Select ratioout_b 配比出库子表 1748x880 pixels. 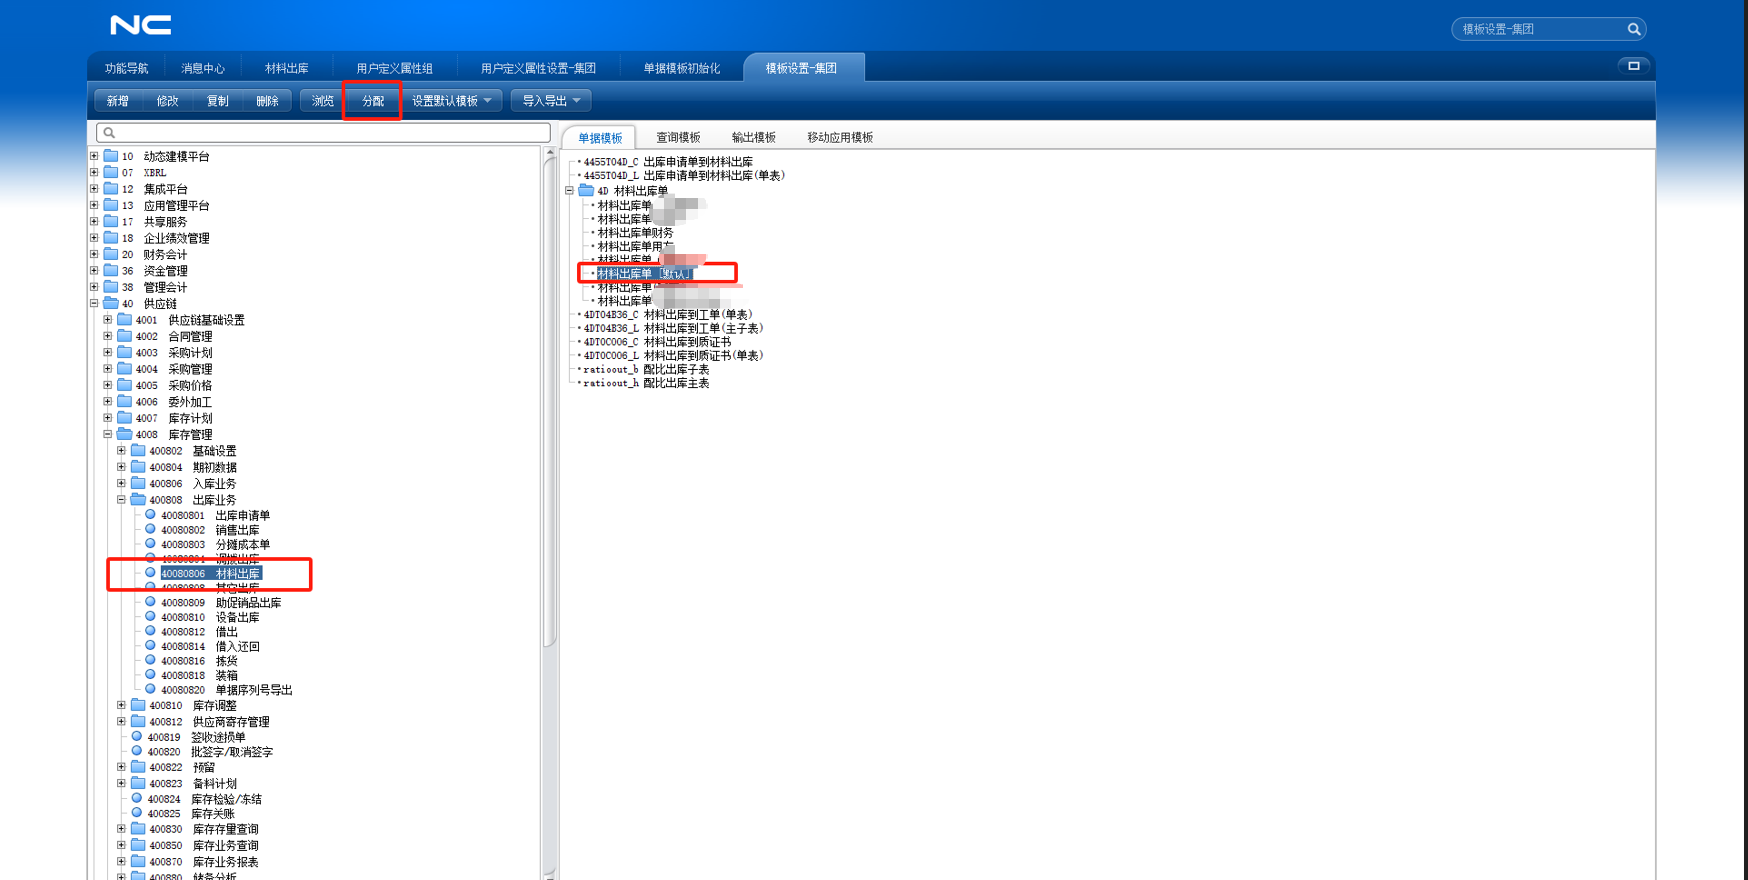[x=646, y=370]
